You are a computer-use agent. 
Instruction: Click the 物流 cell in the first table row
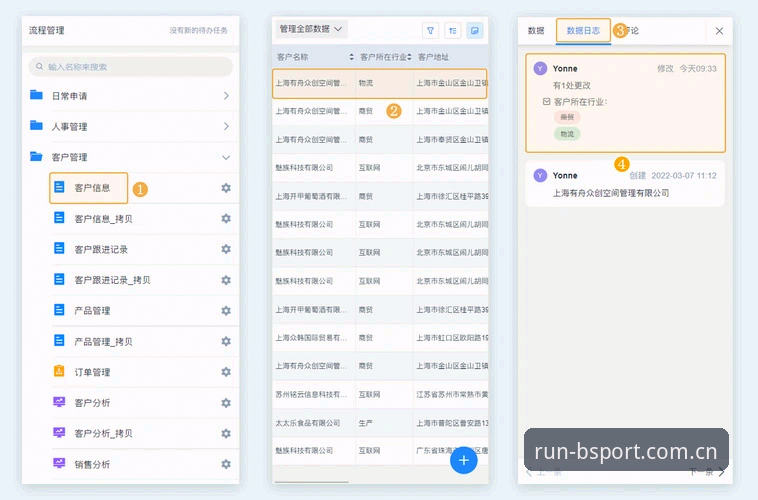(x=365, y=83)
